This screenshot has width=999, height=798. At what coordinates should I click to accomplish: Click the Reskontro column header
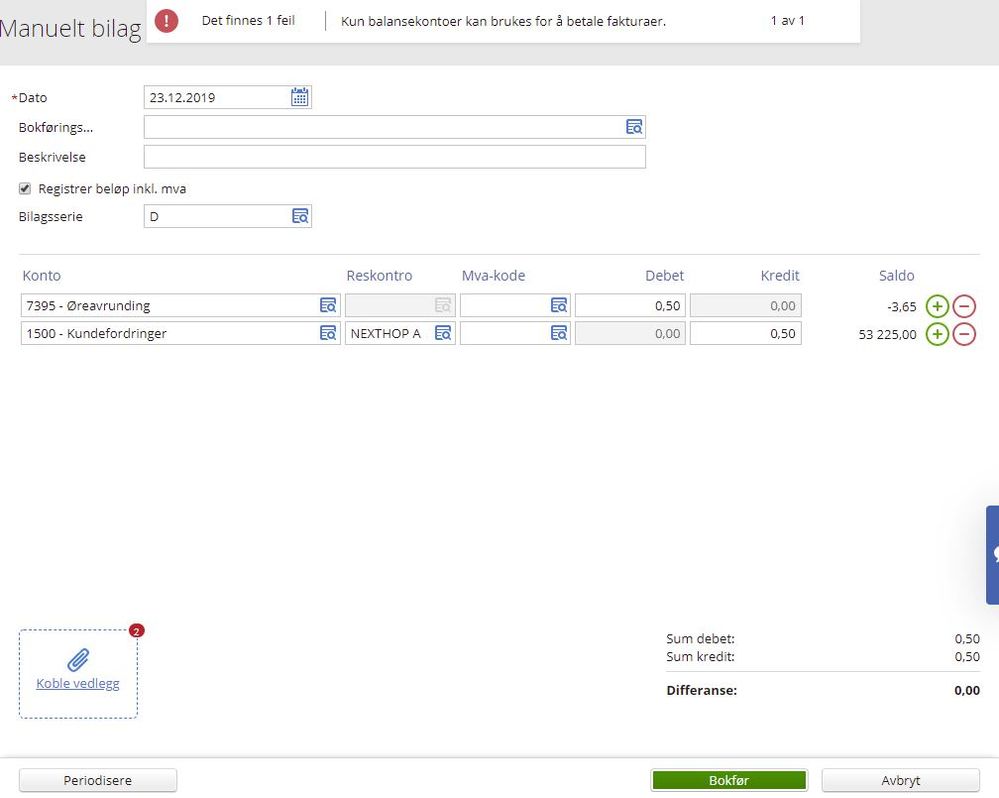[379, 276]
